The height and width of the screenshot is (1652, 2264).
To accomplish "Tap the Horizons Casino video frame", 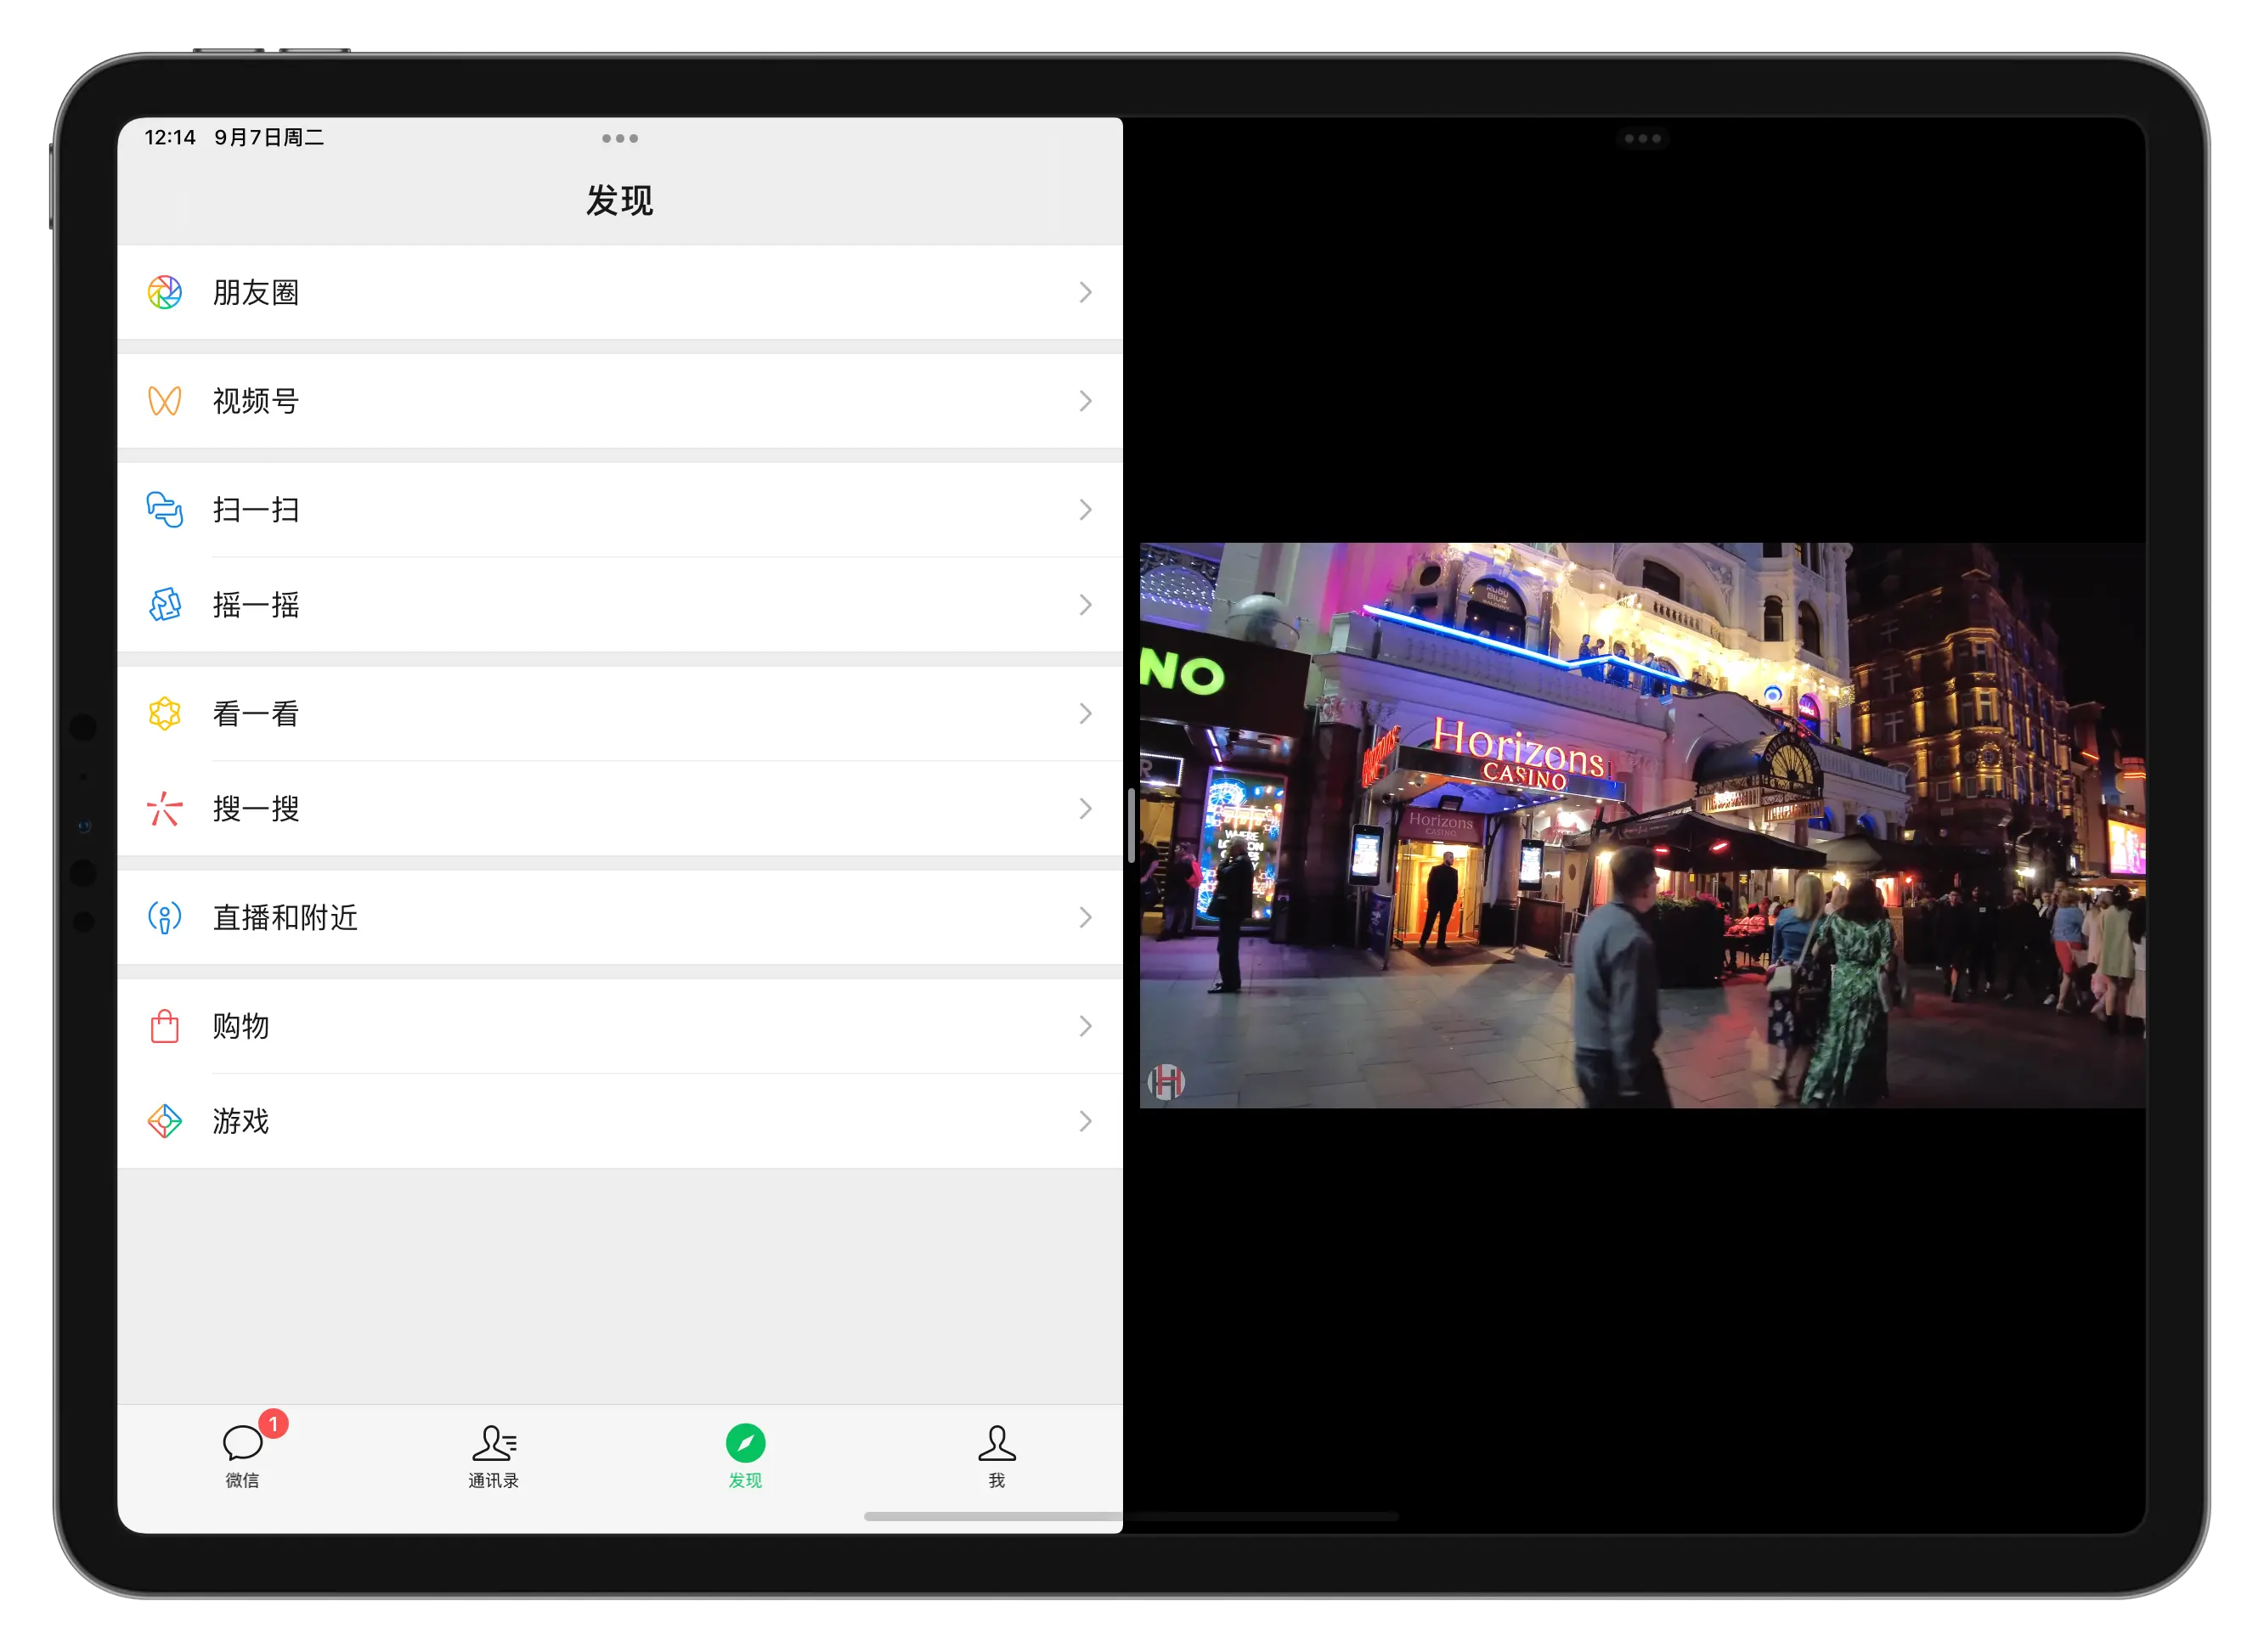I will 1643,826.
